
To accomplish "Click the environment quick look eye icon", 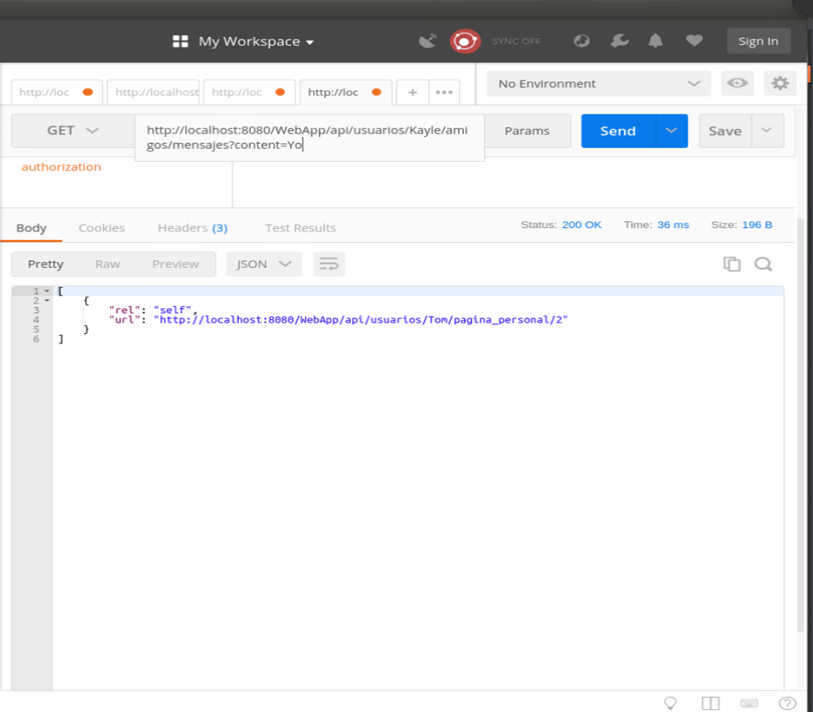I will pyautogui.click(x=737, y=83).
